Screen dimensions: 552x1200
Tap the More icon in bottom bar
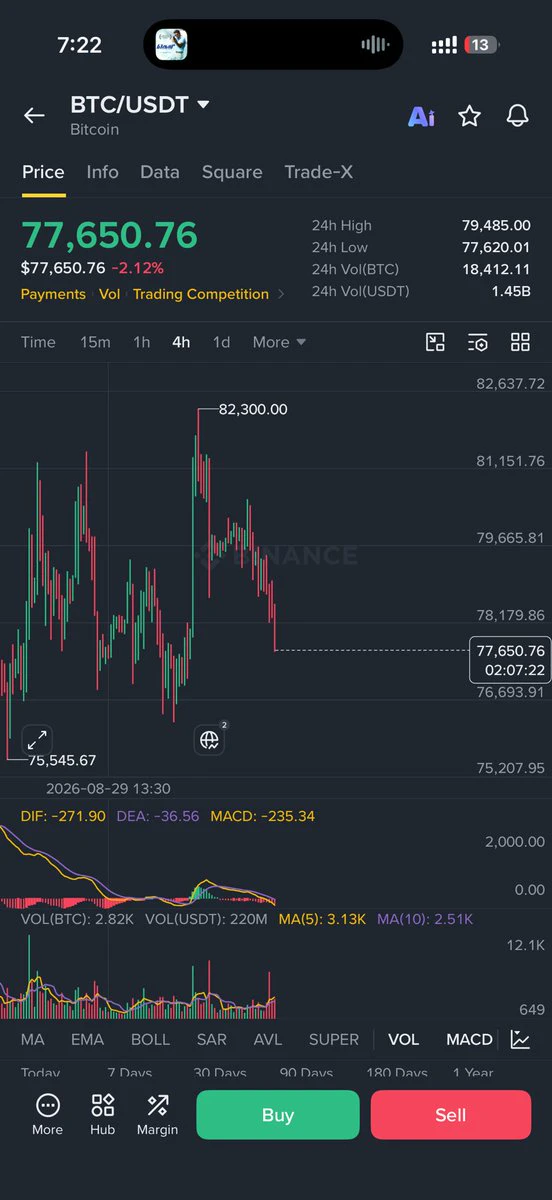pyautogui.click(x=47, y=1114)
